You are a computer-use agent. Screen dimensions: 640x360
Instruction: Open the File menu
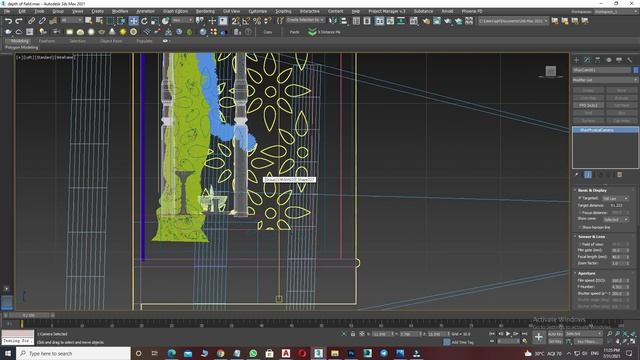click(x=7, y=11)
